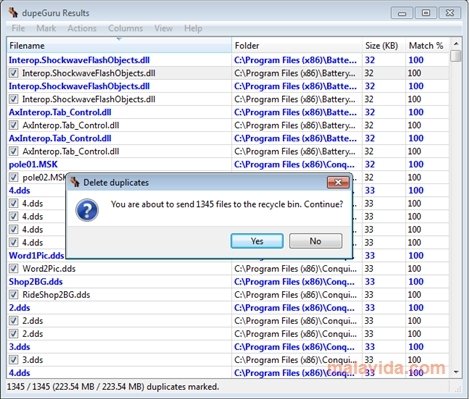Image resolution: width=469 pixels, height=399 pixels.
Task: Open the Mark menu
Action: (46, 28)
